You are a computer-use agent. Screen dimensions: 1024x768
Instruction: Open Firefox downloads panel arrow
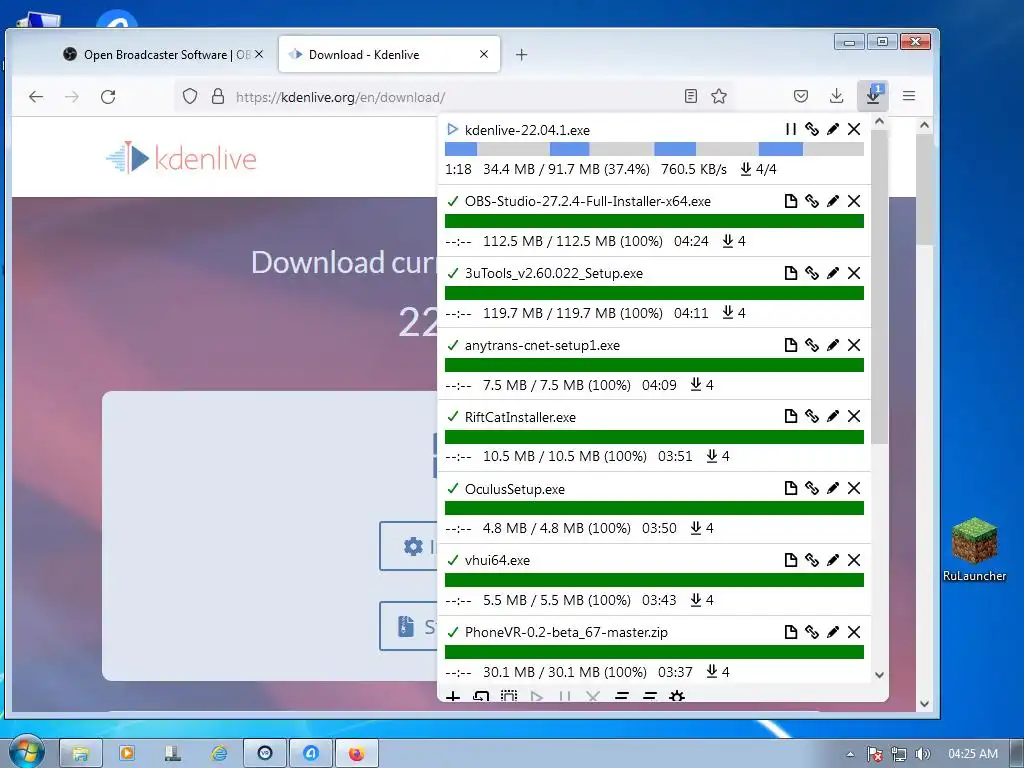836,97
